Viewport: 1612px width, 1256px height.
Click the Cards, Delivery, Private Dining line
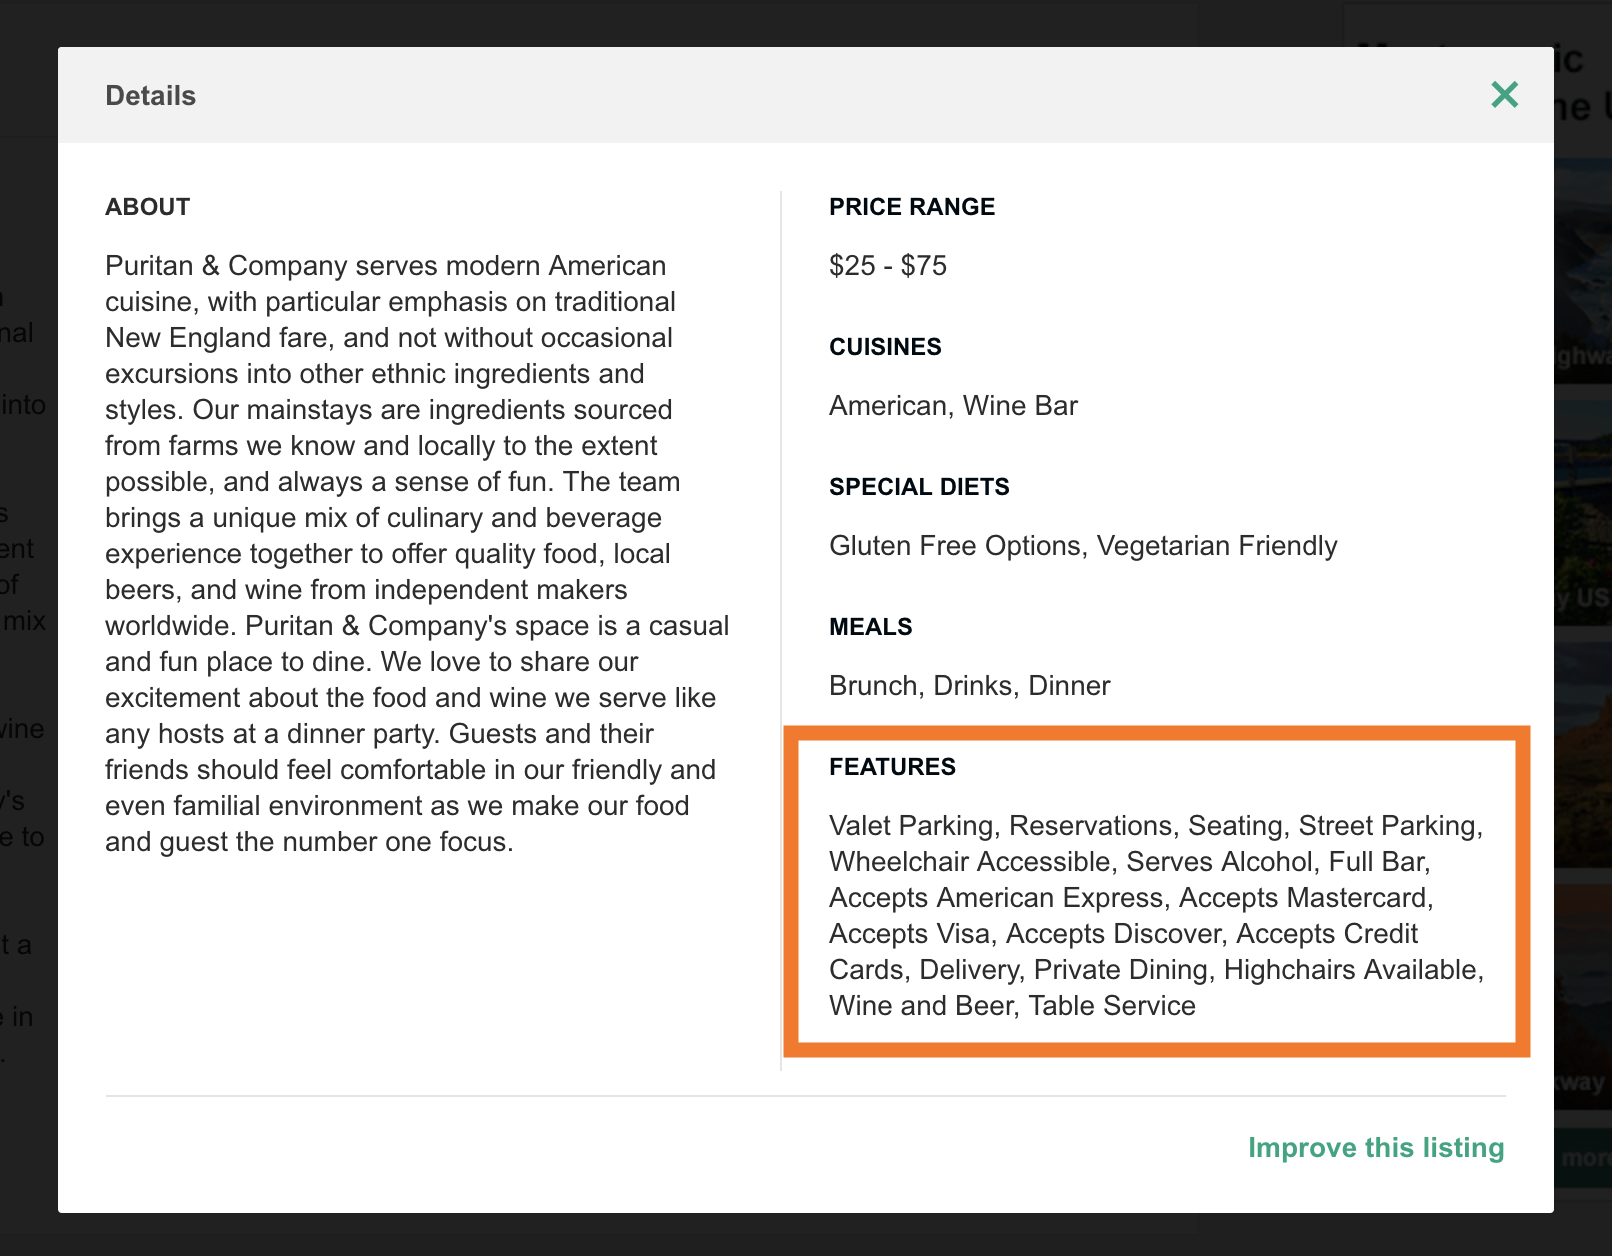[x=1156, y=970]
